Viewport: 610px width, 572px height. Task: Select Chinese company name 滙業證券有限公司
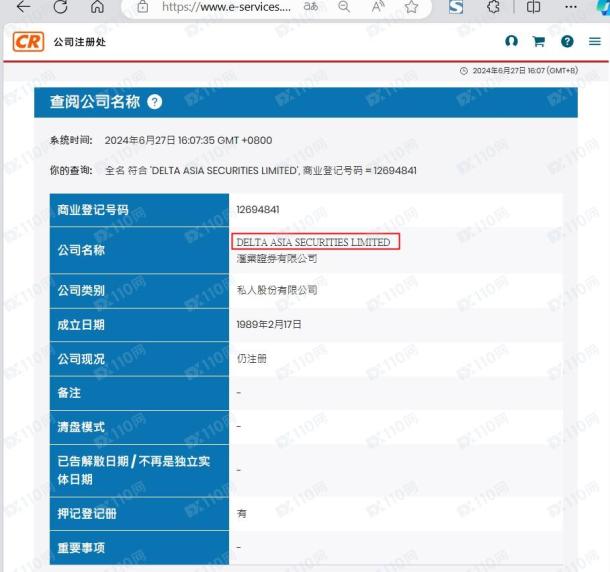[x=277, y=258]
